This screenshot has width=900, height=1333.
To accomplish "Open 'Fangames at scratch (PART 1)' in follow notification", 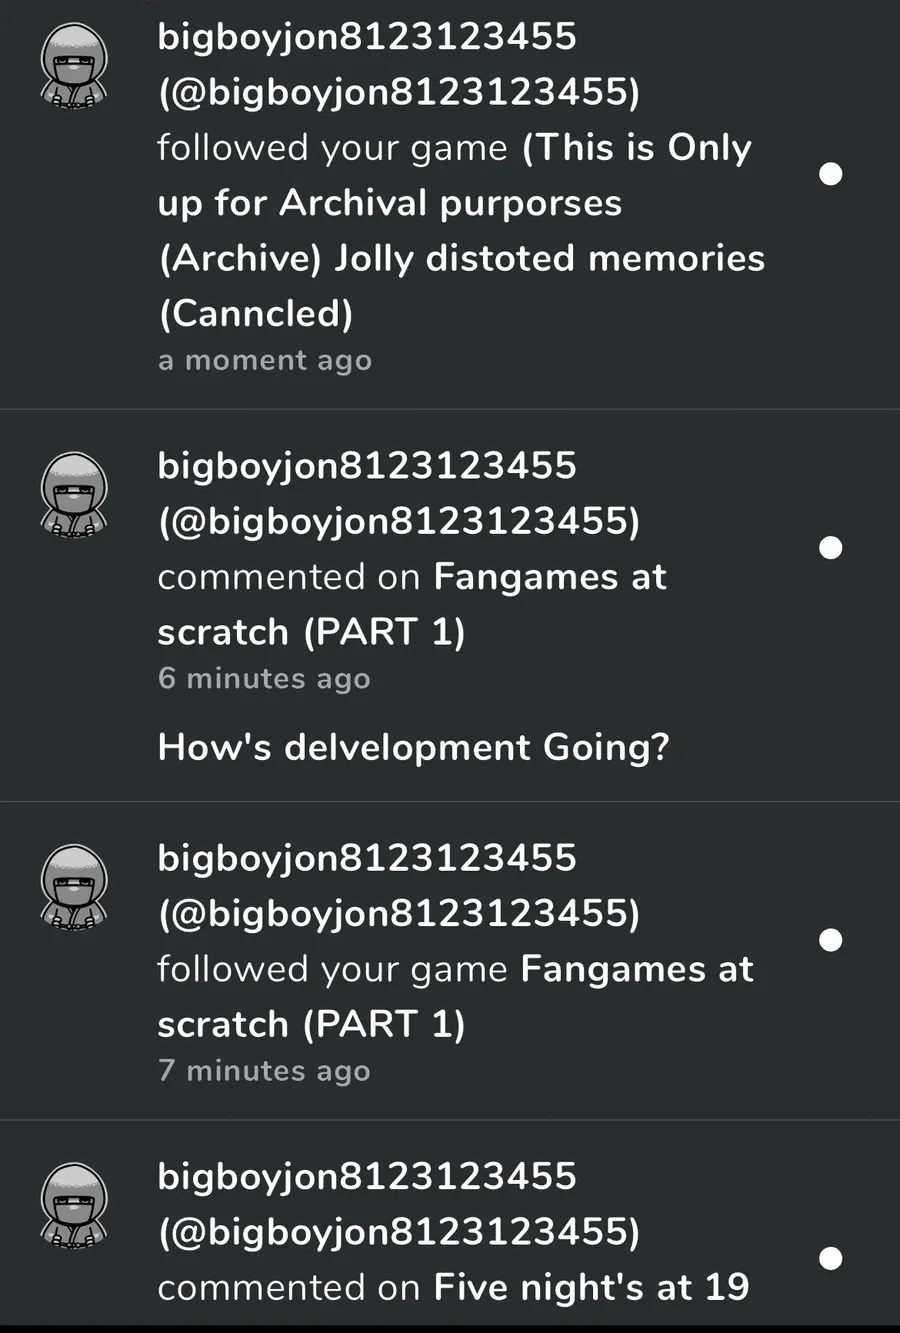I will coord(456,996).
